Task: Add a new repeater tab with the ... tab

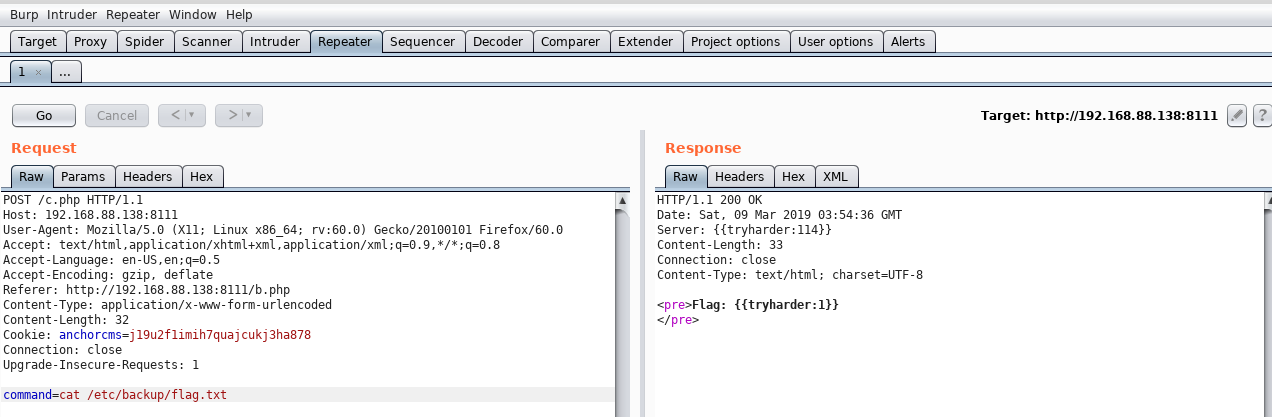Action: tap(65, 73)
